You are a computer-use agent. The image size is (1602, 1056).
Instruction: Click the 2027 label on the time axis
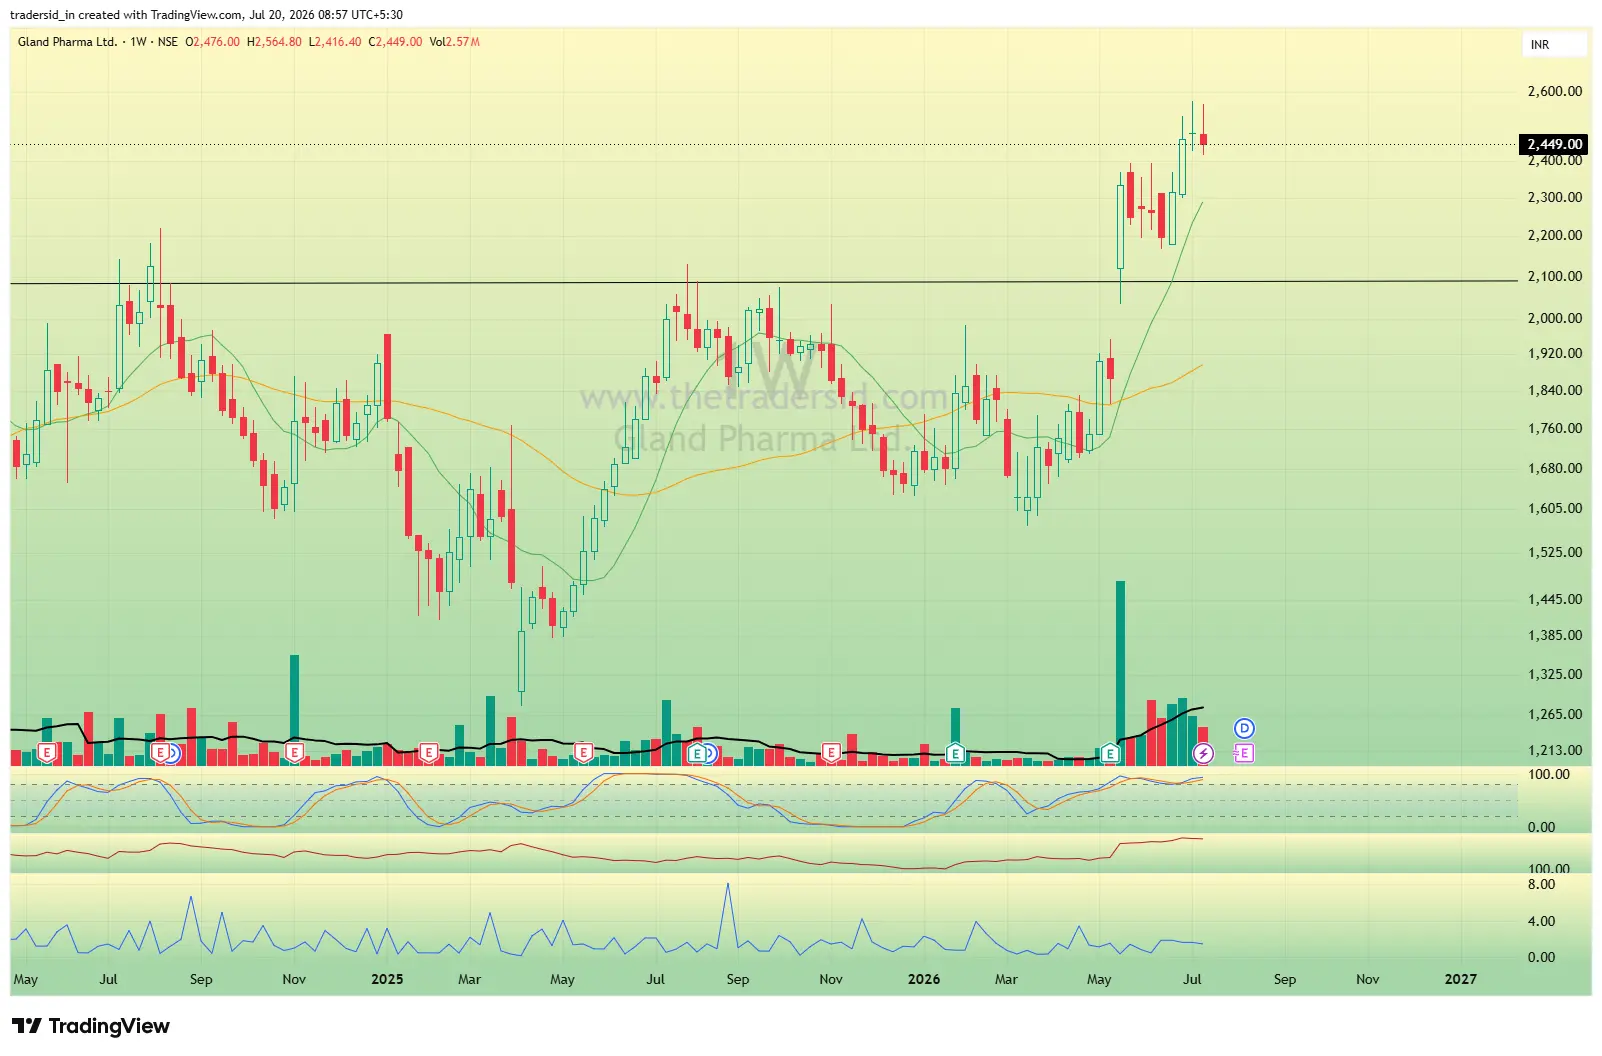coord(1460,979)
